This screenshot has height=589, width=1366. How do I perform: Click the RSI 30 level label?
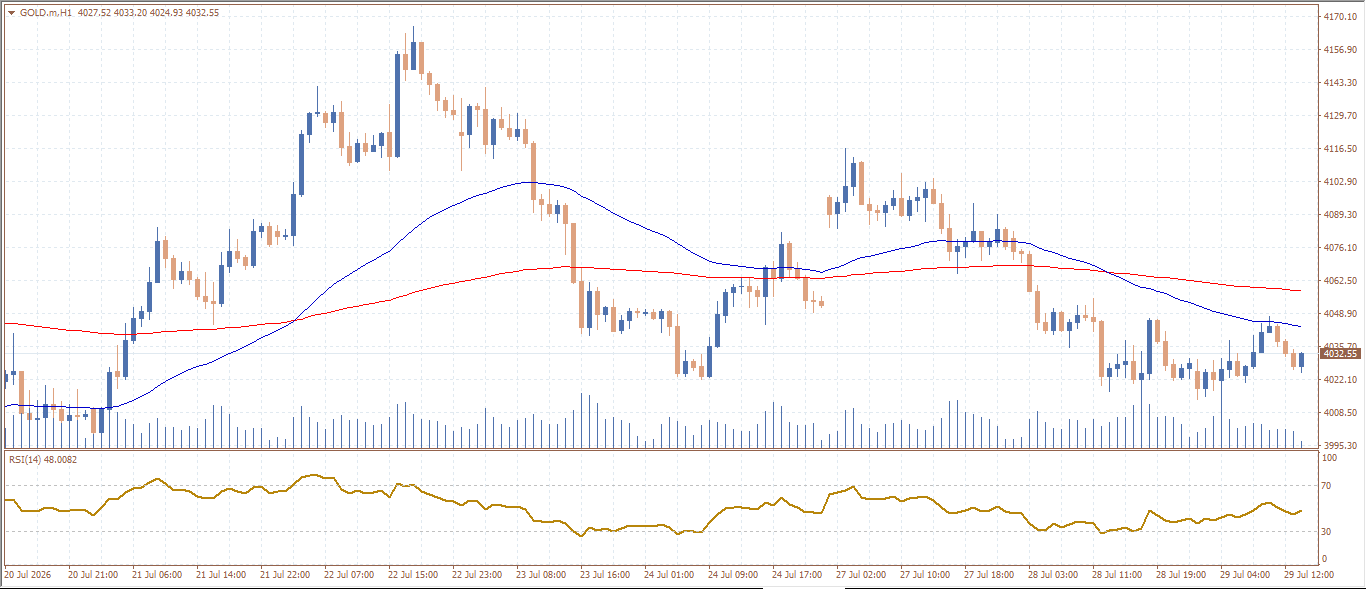(1328, 531)
